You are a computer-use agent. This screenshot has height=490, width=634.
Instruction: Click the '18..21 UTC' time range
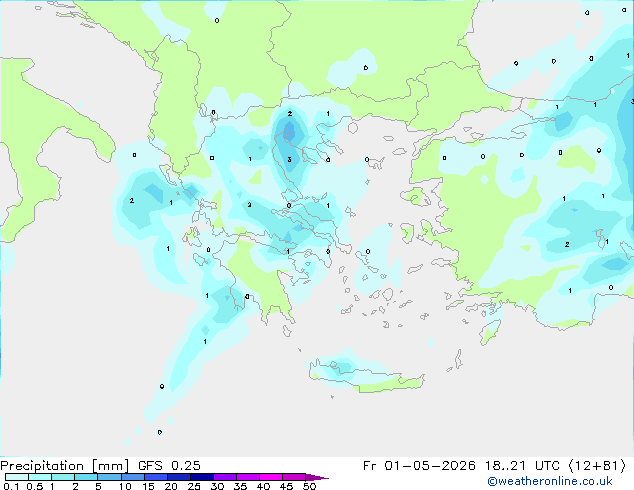pos(522,466)
